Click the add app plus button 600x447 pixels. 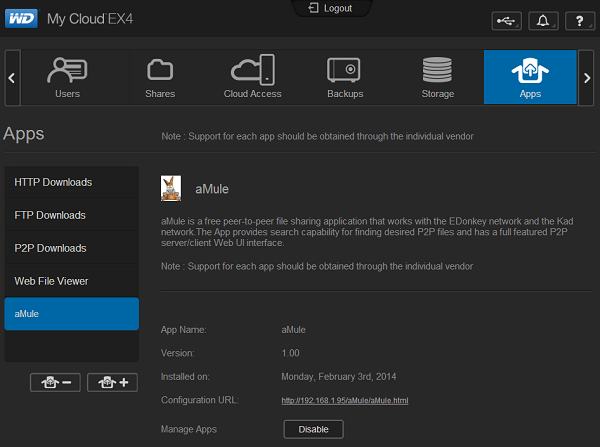click(x=112, y=382)
